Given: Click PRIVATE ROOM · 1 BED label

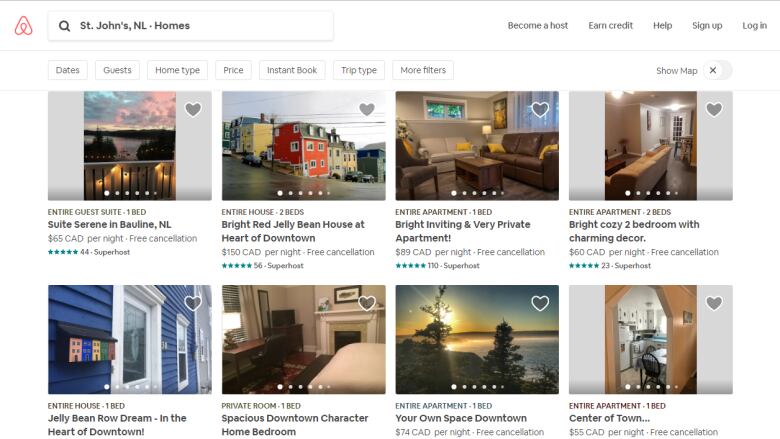Looking at the screenshot, I should (x=261, y=406).
